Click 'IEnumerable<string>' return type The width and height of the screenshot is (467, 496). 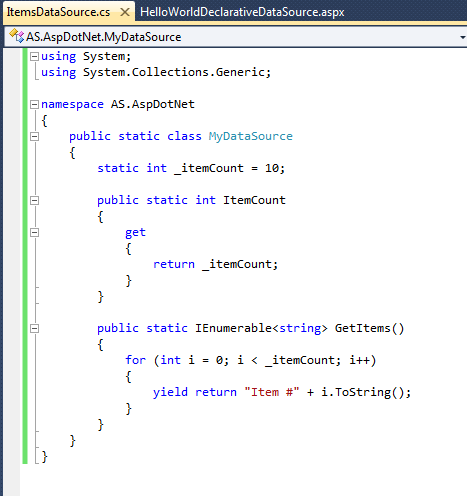pyautogui.click(x=262, y=328)
